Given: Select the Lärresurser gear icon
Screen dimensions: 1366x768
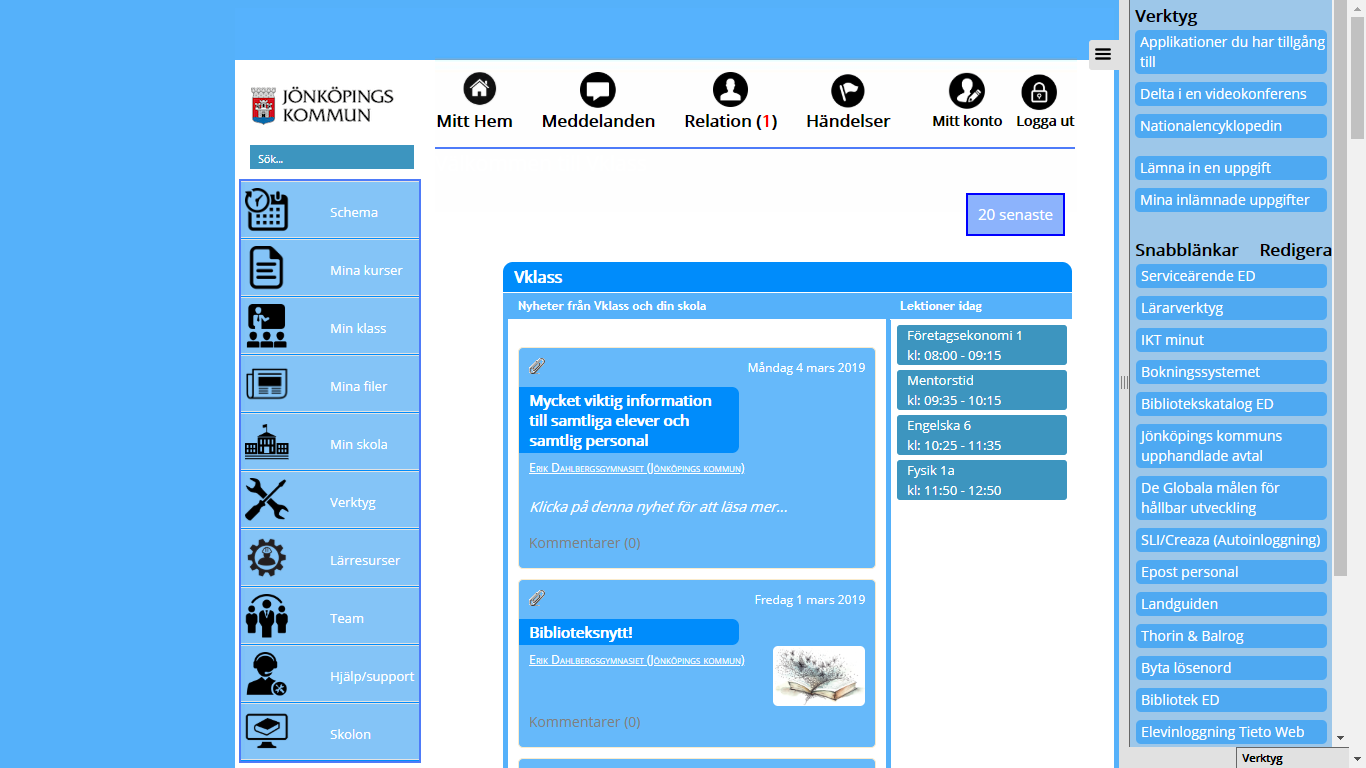Looking at the screenshot, I should click(266, 558).
